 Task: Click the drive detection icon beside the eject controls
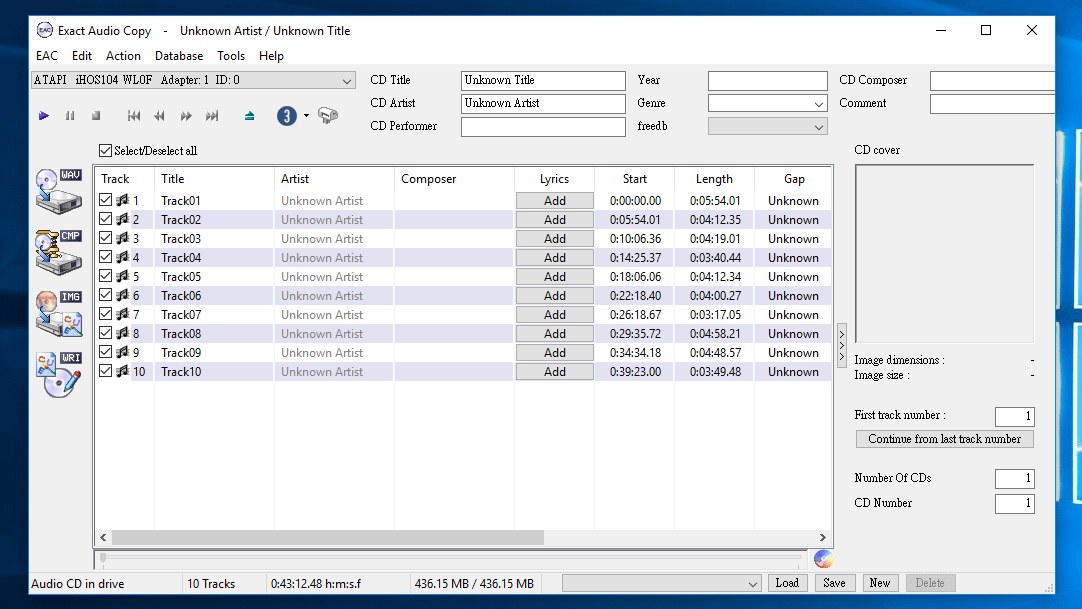pyautogui.click(x=328, y=115)
